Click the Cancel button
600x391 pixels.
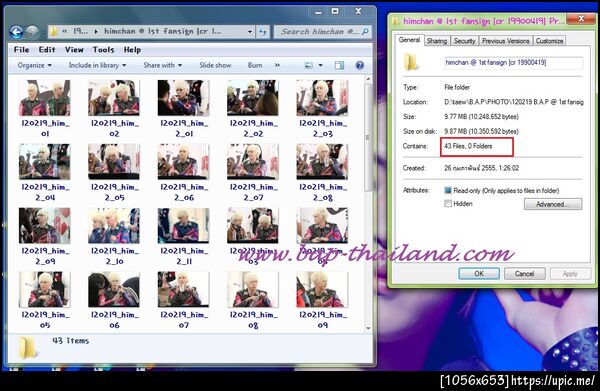click(524, 274)
